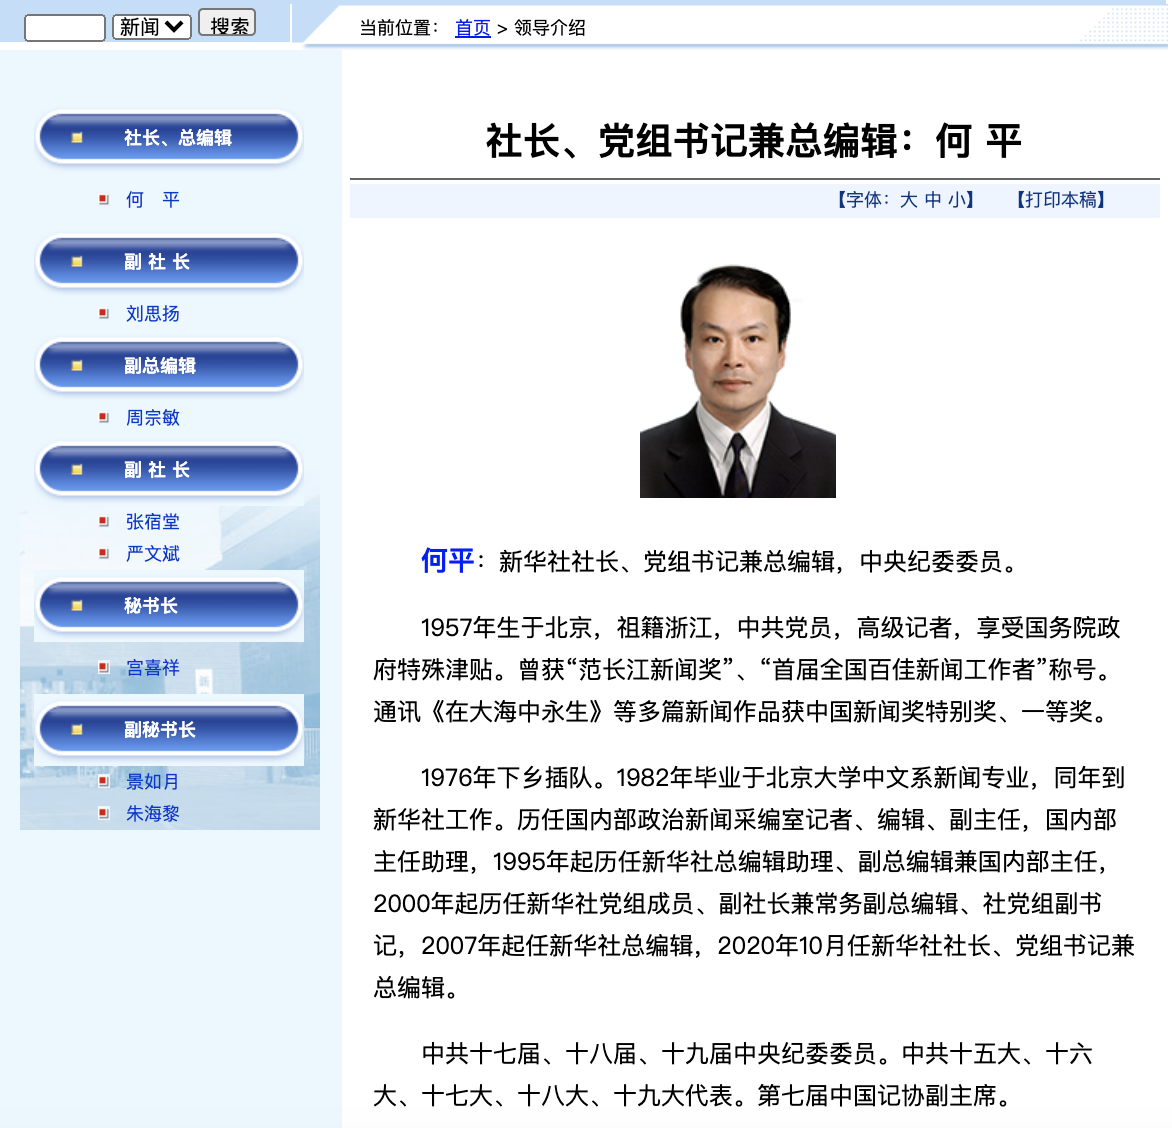Open 严文斌 profile link
The width and height of the screenshot is (1172, 1128).
(x=152, y=553)
